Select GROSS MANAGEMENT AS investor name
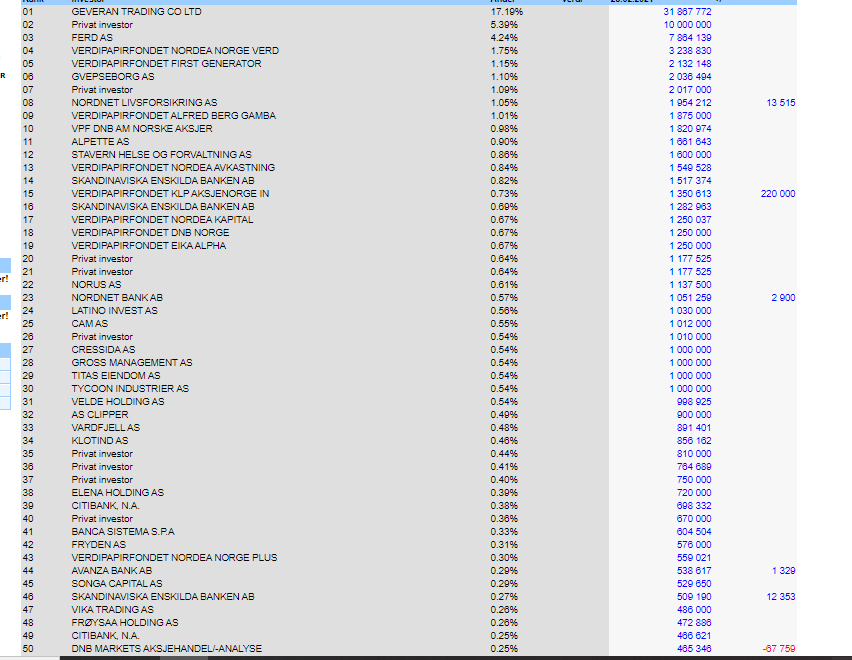The height and width of the screenshot is (660, 852). click(x=132, y=363)
